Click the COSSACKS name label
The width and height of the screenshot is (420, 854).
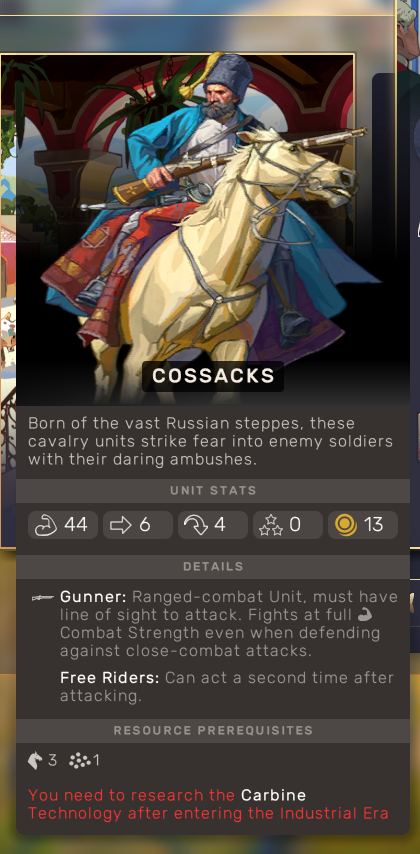(x=213, y=376)
